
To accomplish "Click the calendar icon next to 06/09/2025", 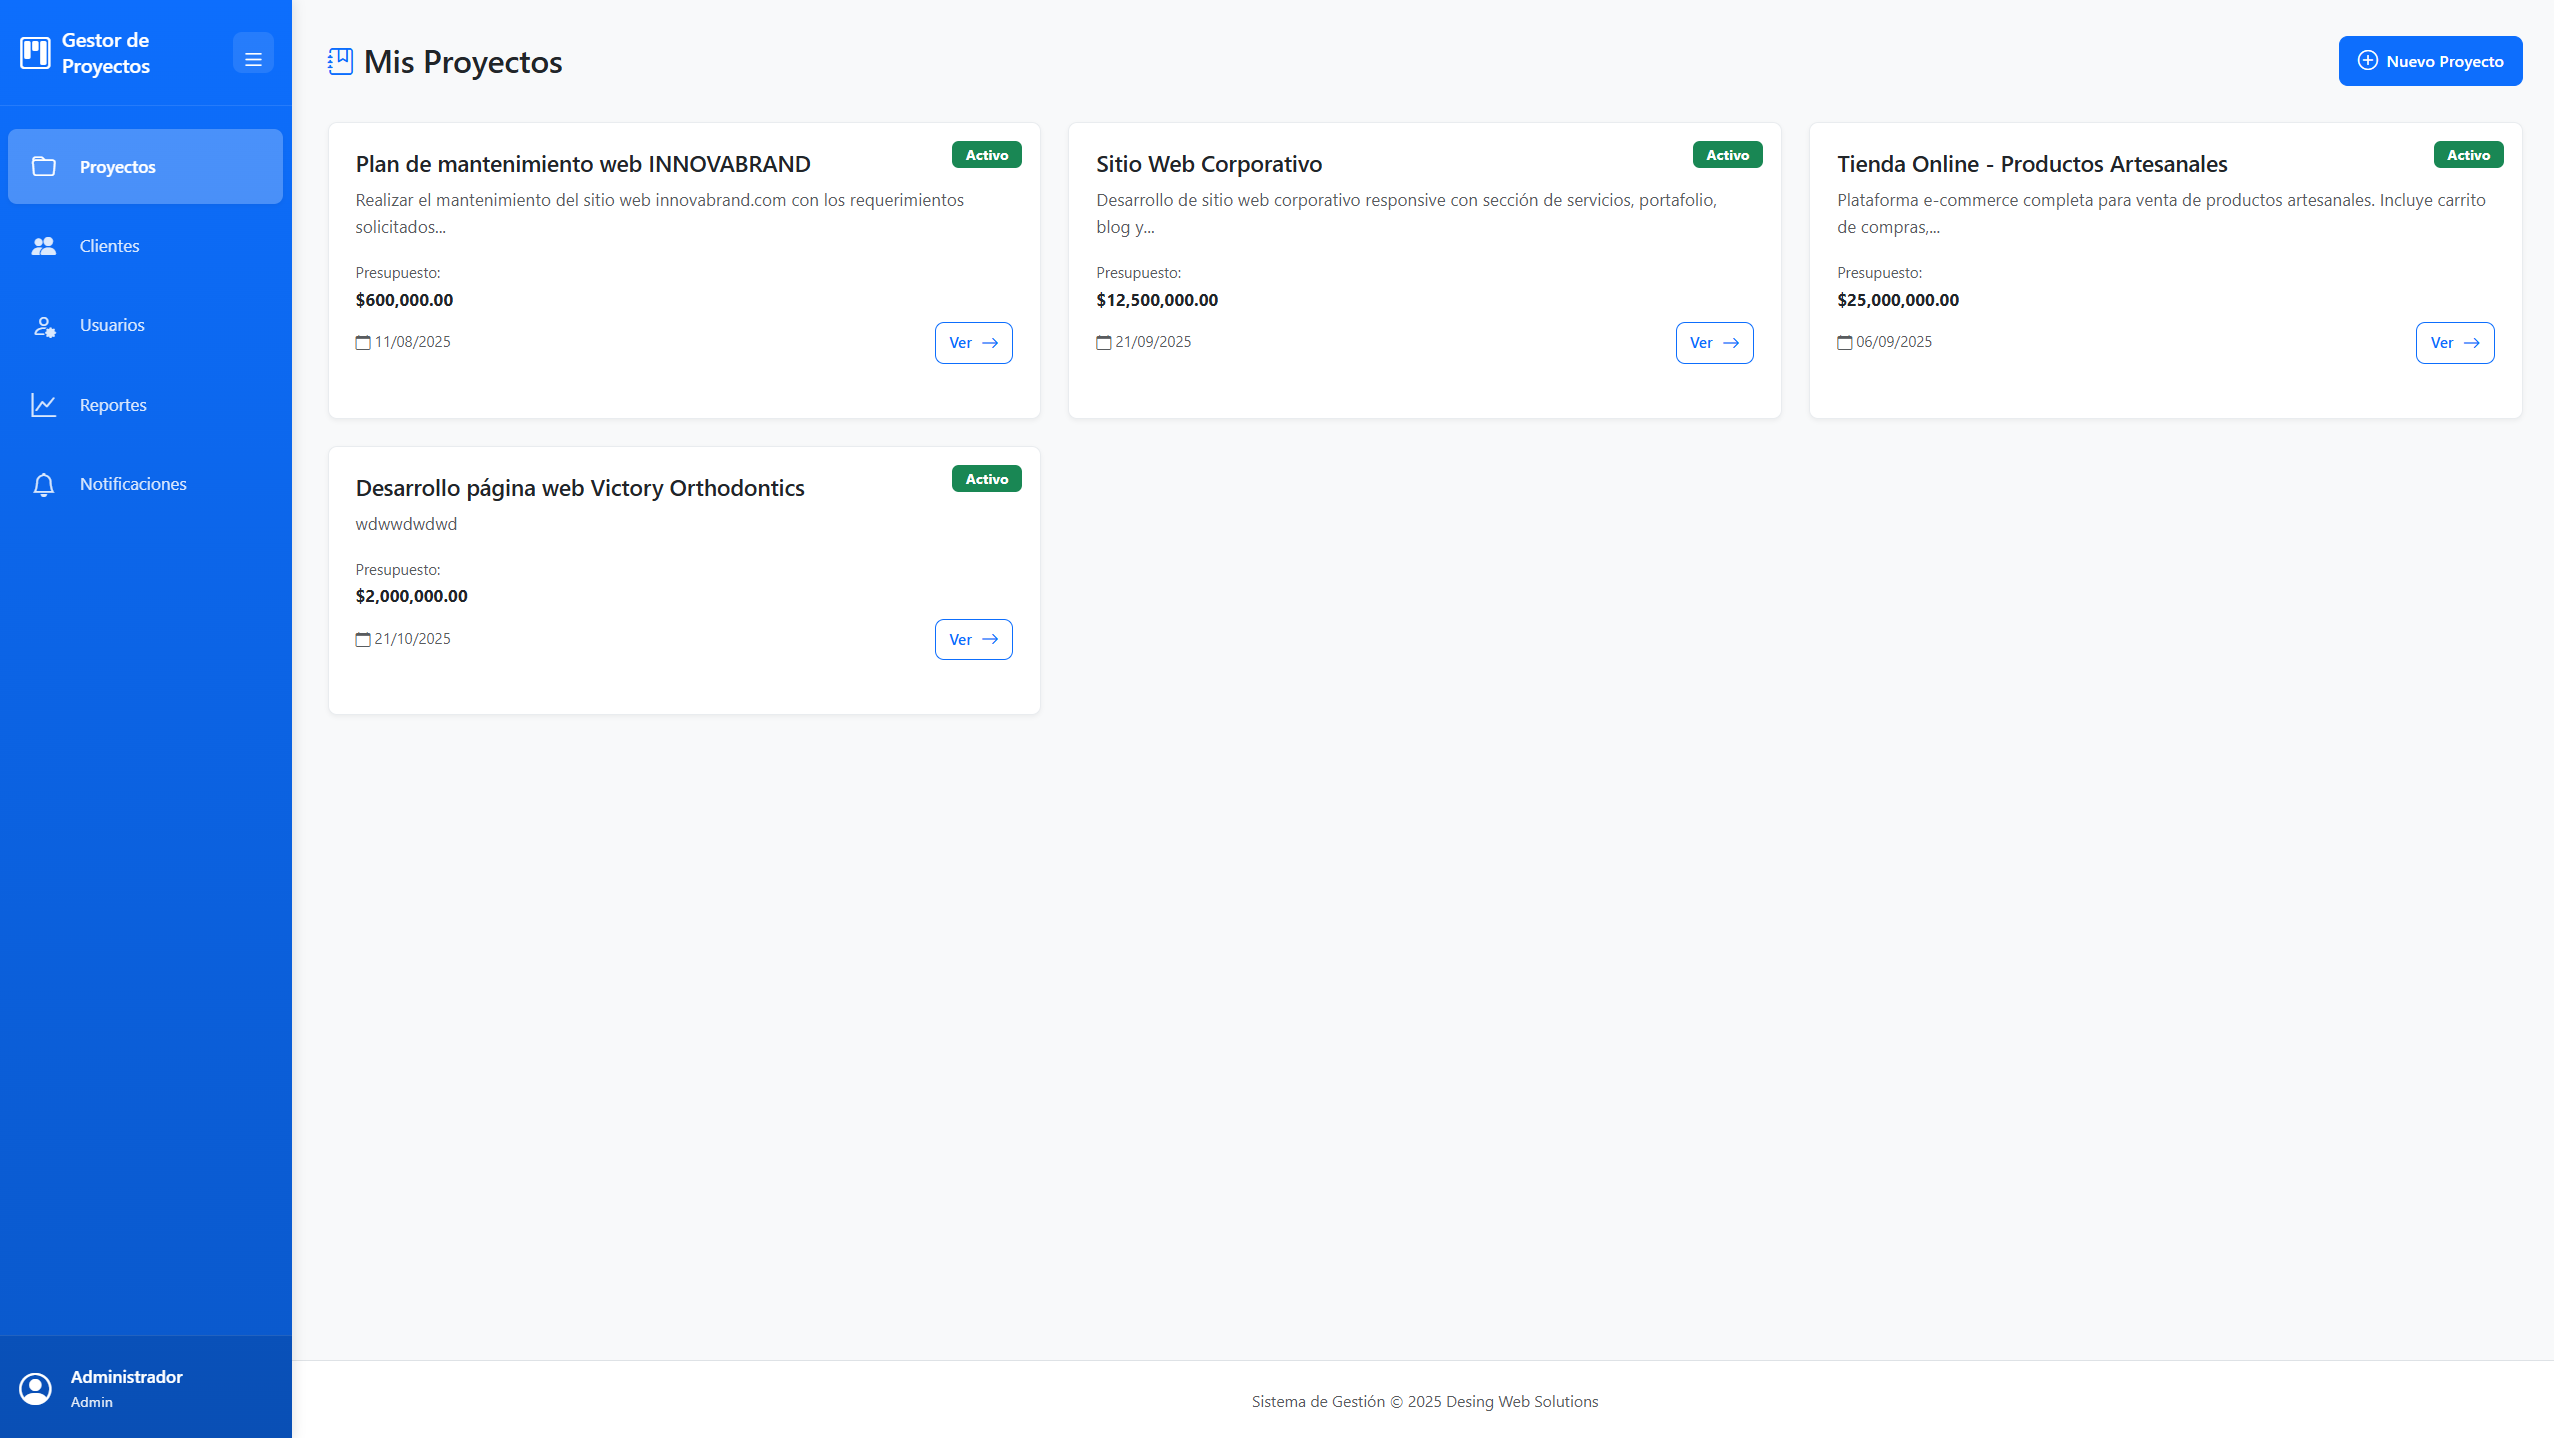I will click(x=1845, y=342).
